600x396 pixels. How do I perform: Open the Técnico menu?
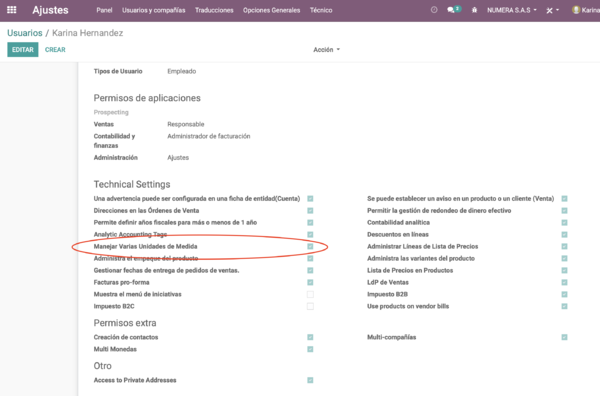tap(321, 10)
